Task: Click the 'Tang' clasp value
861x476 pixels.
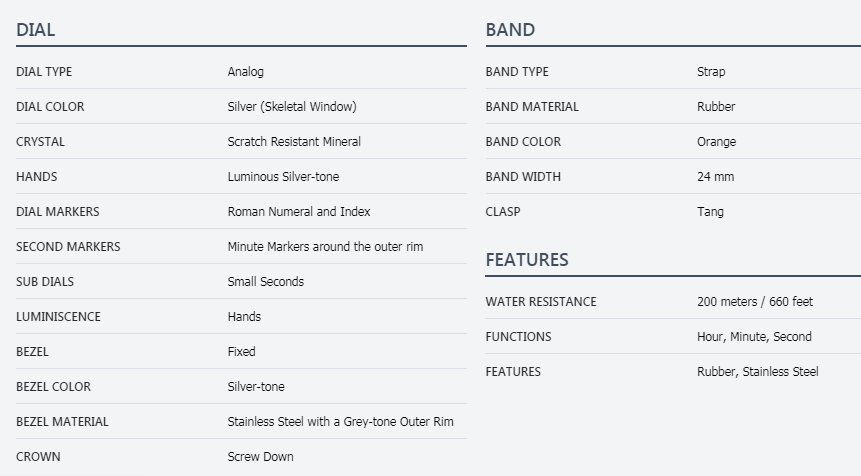Action: click(710, 212)
